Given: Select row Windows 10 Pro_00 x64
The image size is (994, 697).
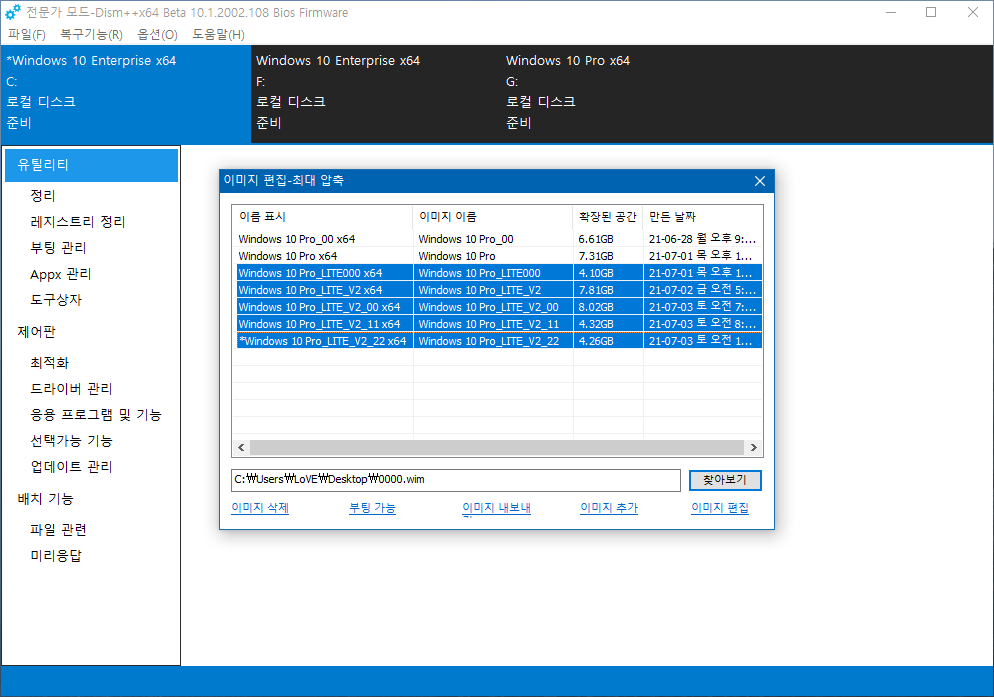Looking at the screenshot, I should tap(497, 239).
